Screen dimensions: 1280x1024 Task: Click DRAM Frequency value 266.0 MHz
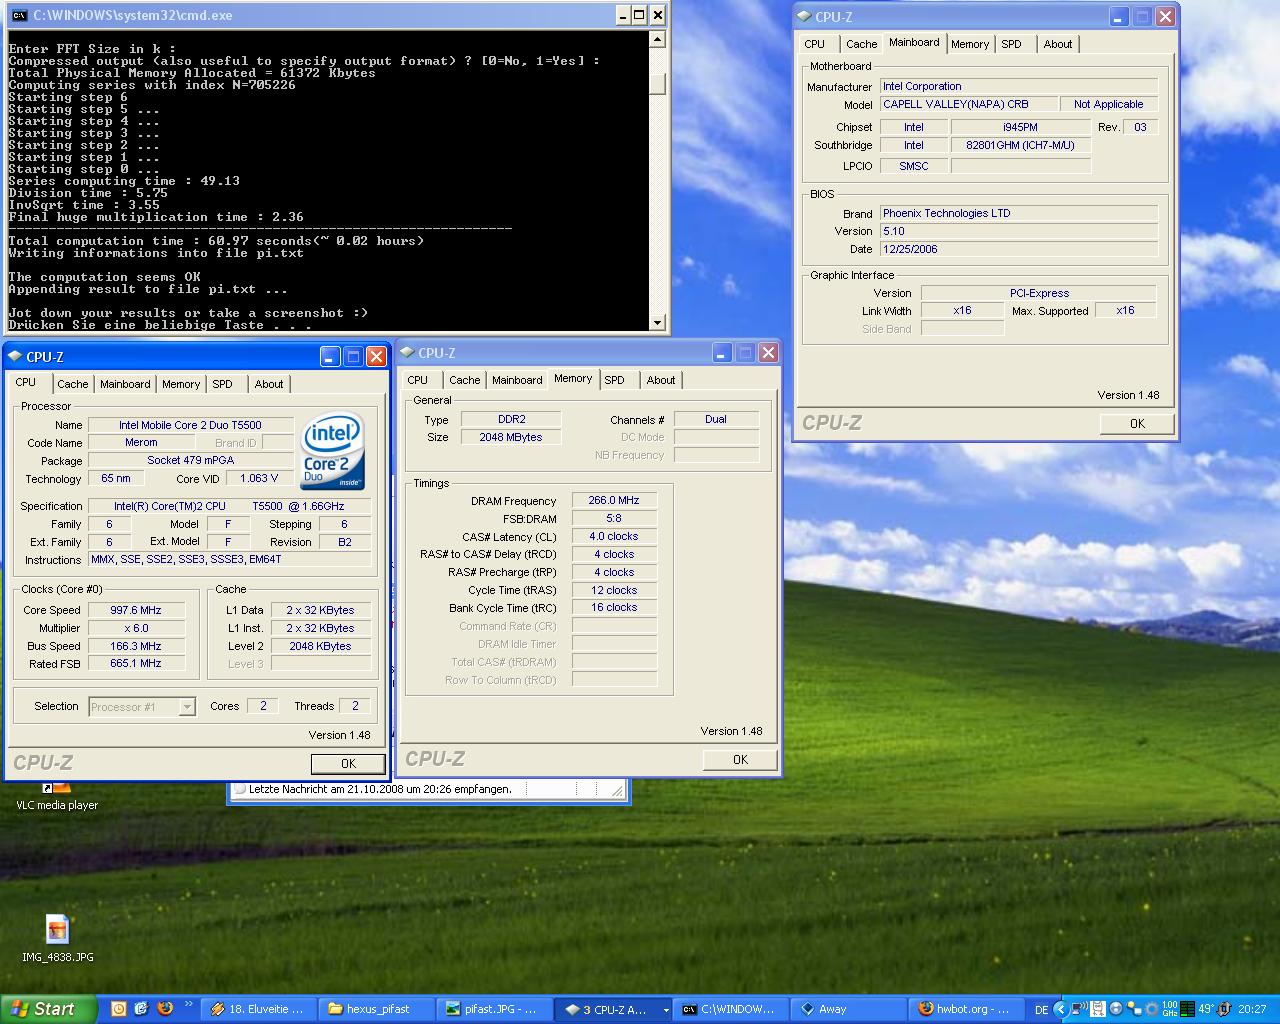coord(614,500)
